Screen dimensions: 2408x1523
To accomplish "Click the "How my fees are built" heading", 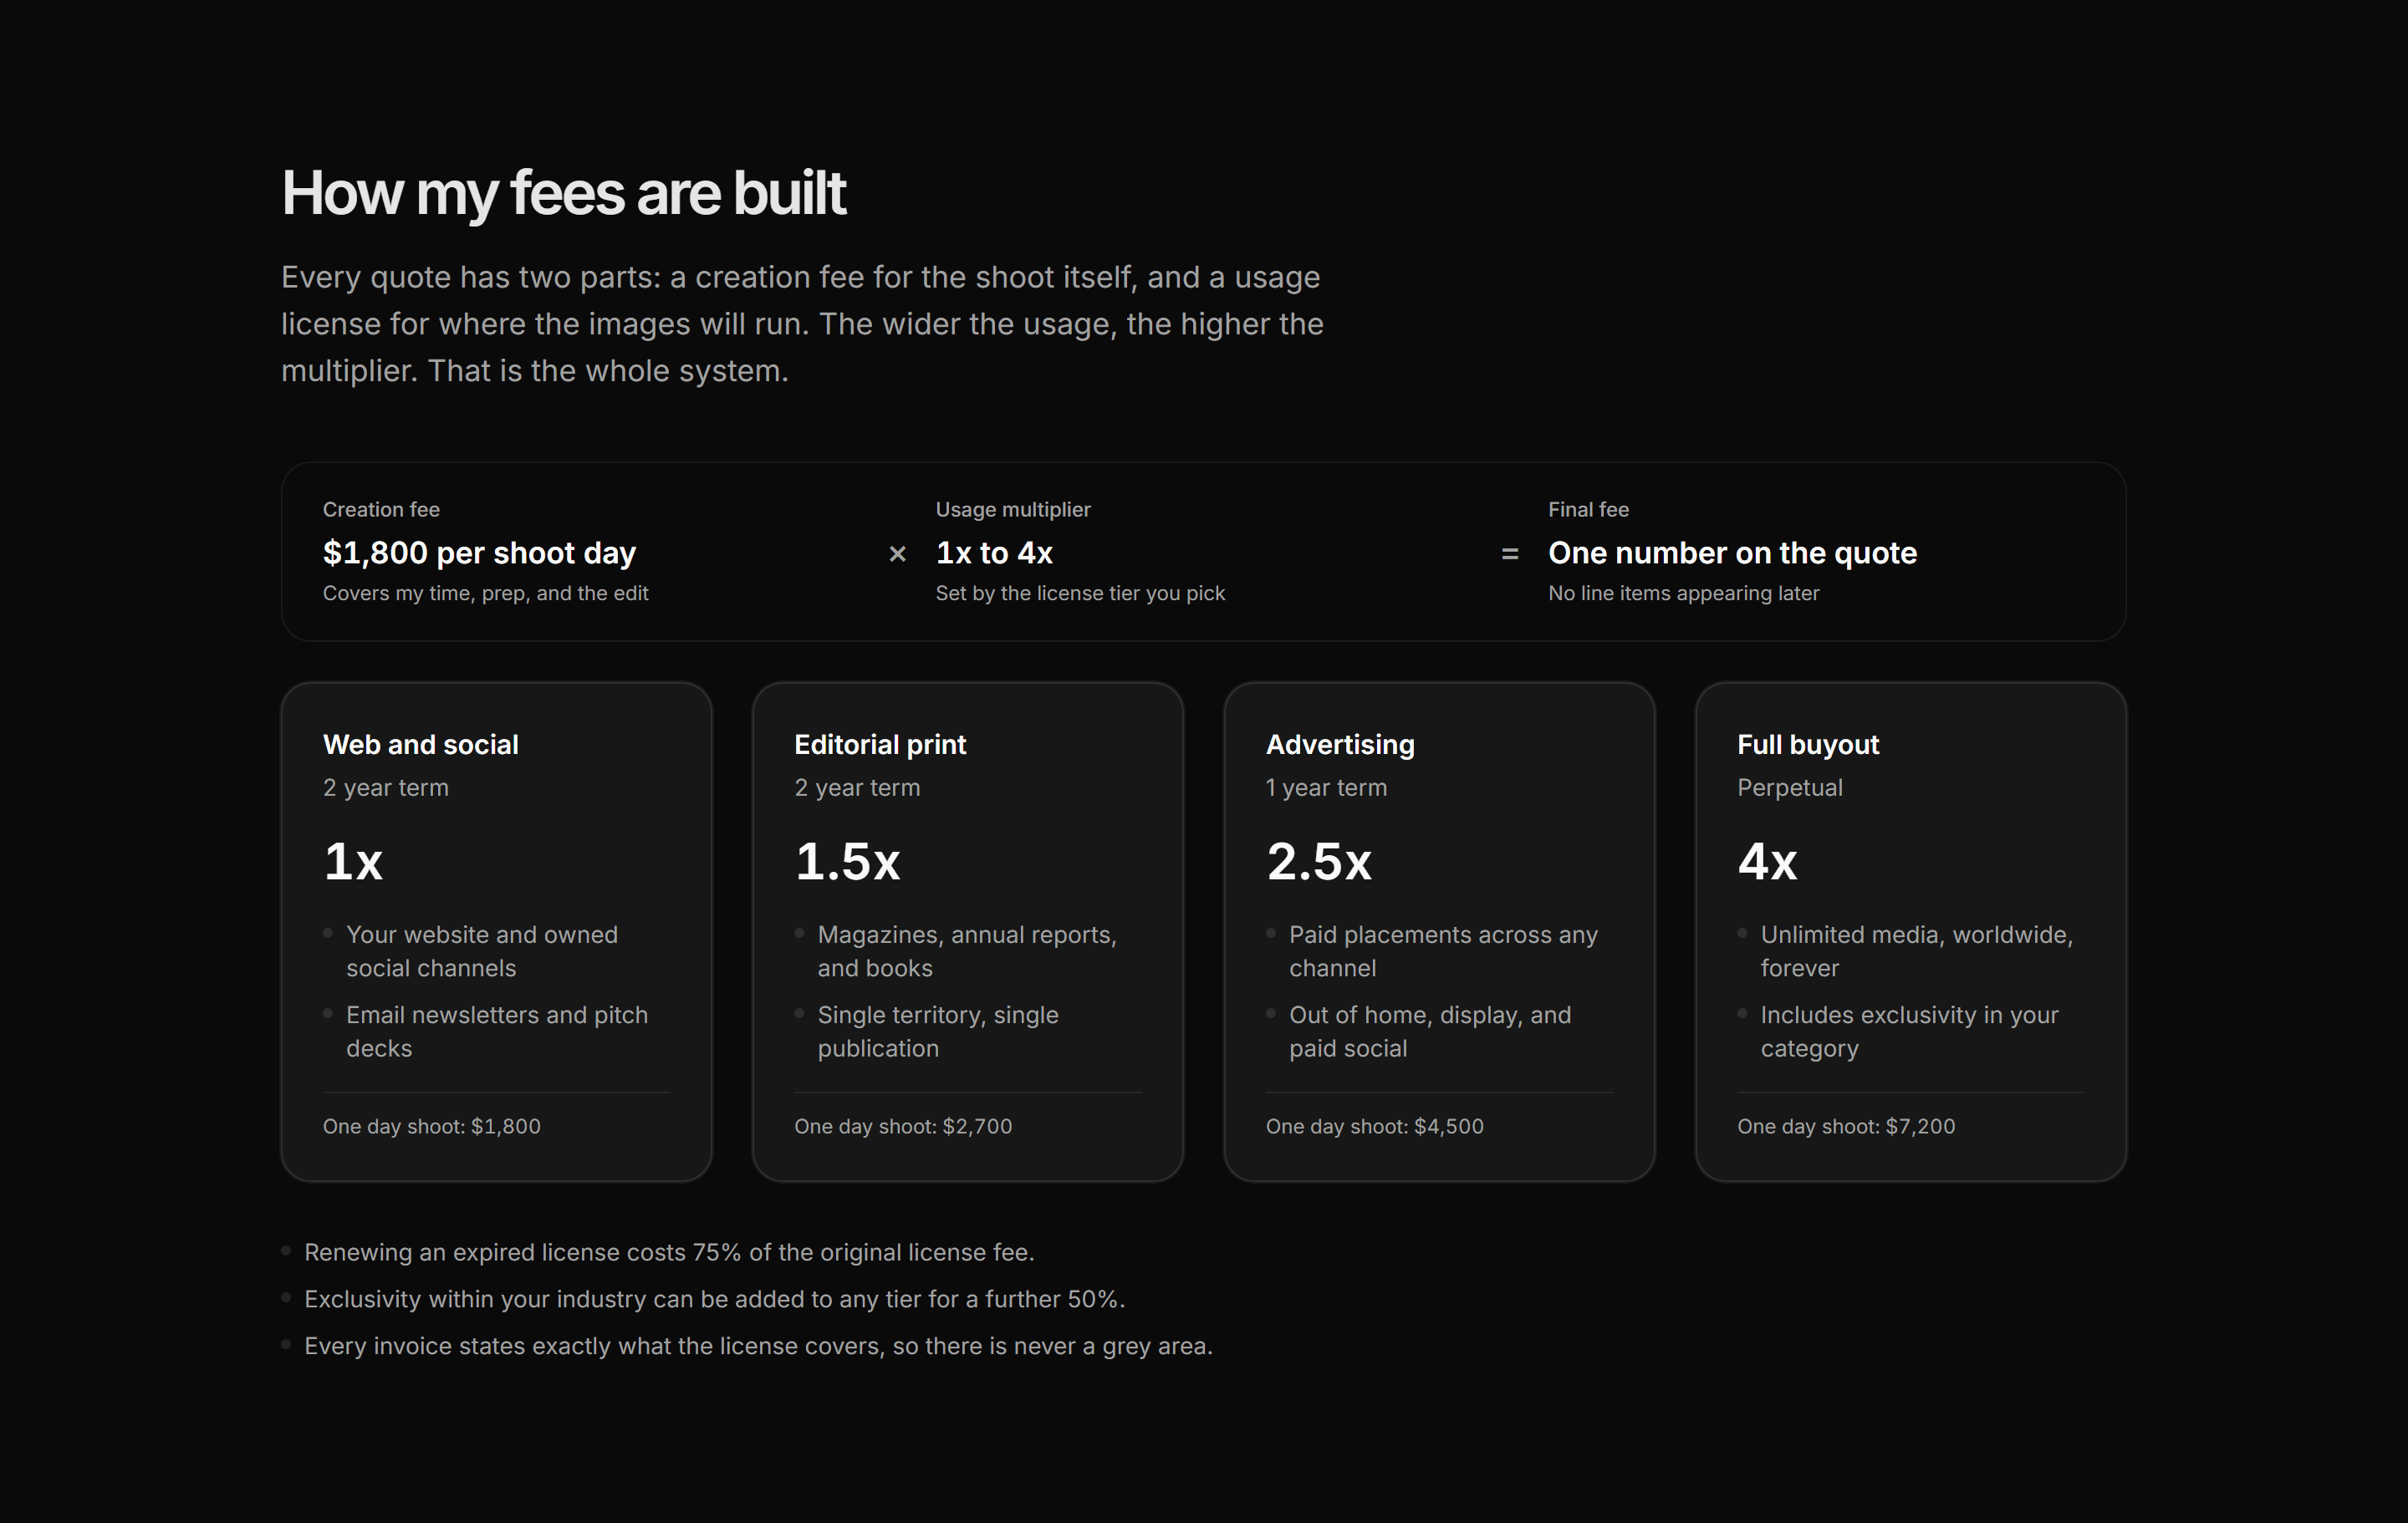I will click(x=563, y=193).
